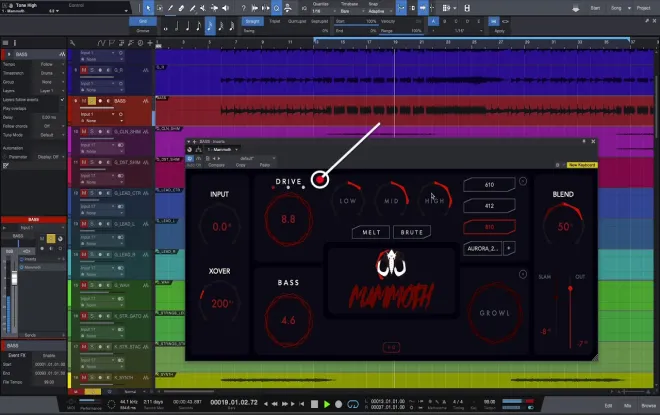This screenshot has height=415, width=660.
Task: Click the plugin window pin icon
Action: point(584,141)
